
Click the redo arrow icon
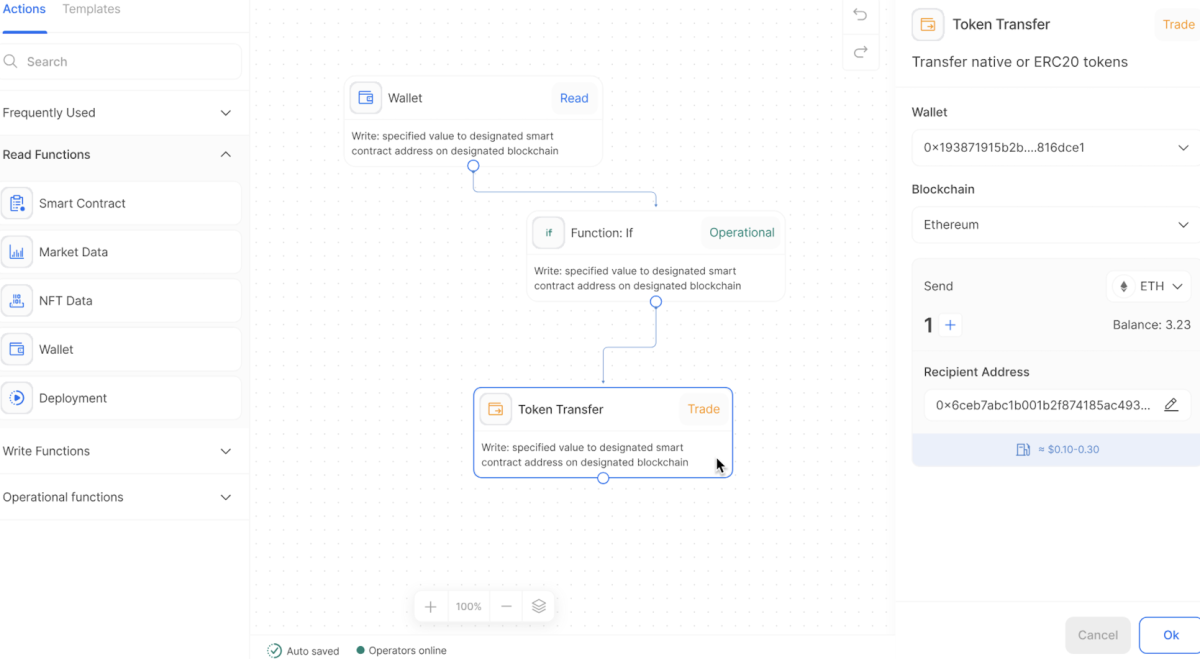coord(860,52)
